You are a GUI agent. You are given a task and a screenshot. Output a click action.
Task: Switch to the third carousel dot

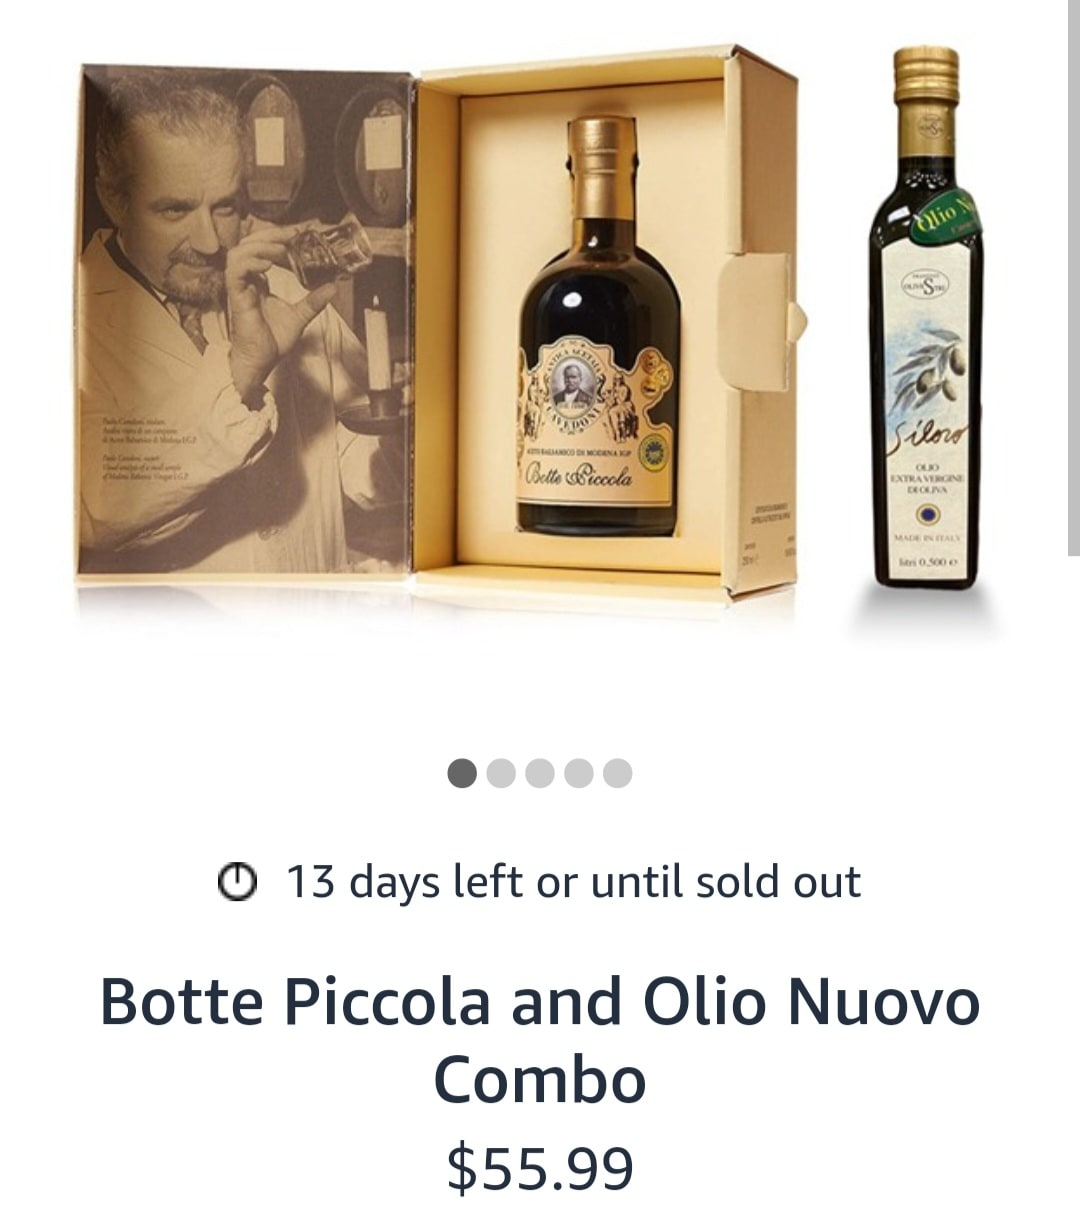pyautogui.click(x=540, y=773)
